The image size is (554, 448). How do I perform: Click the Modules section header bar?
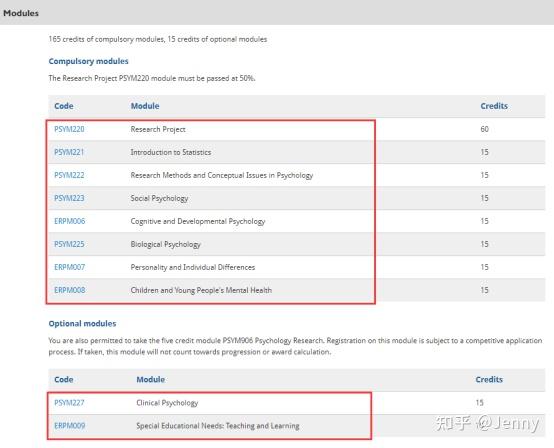pyautogui.click(x=277, y=13)
